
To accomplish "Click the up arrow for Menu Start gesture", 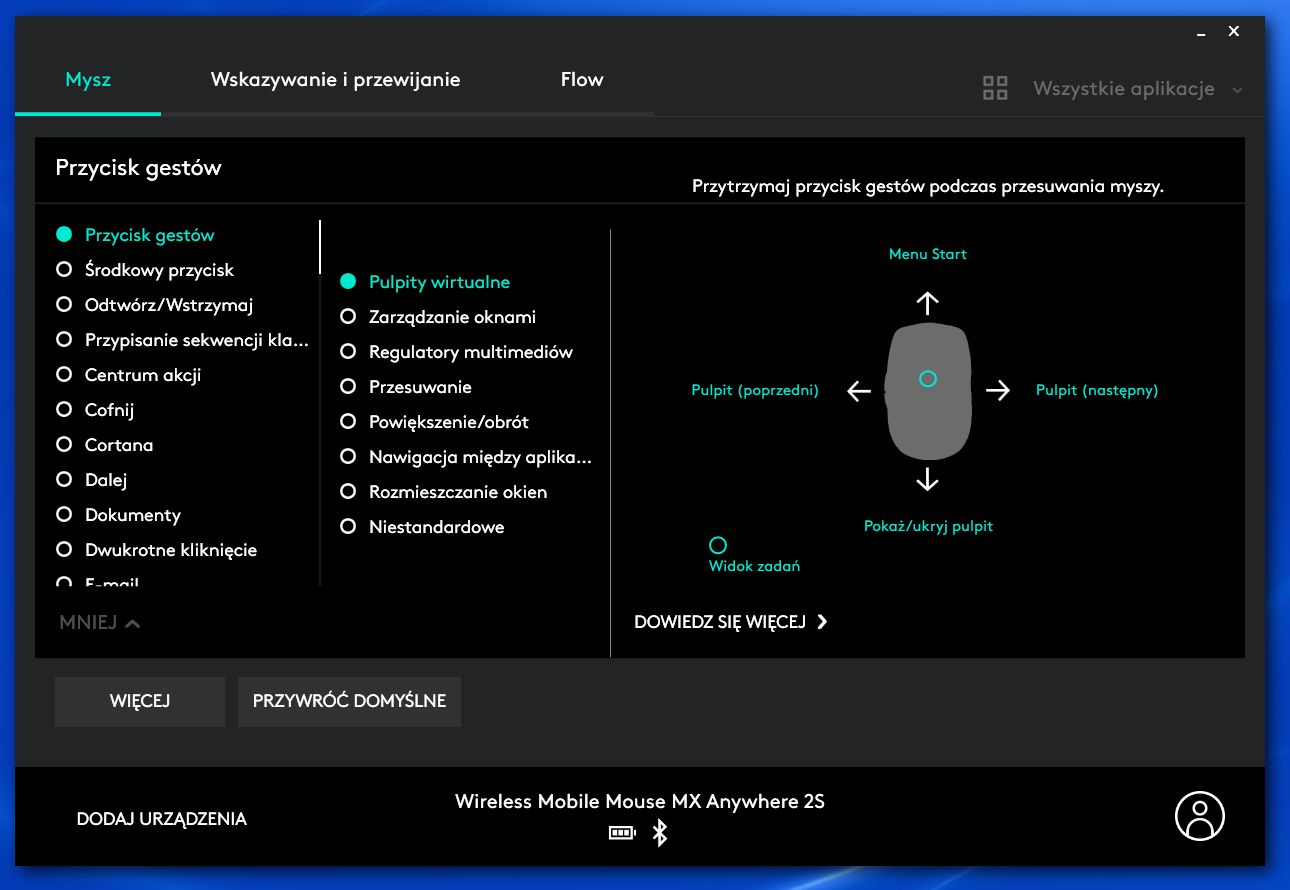I will point(927,303).
